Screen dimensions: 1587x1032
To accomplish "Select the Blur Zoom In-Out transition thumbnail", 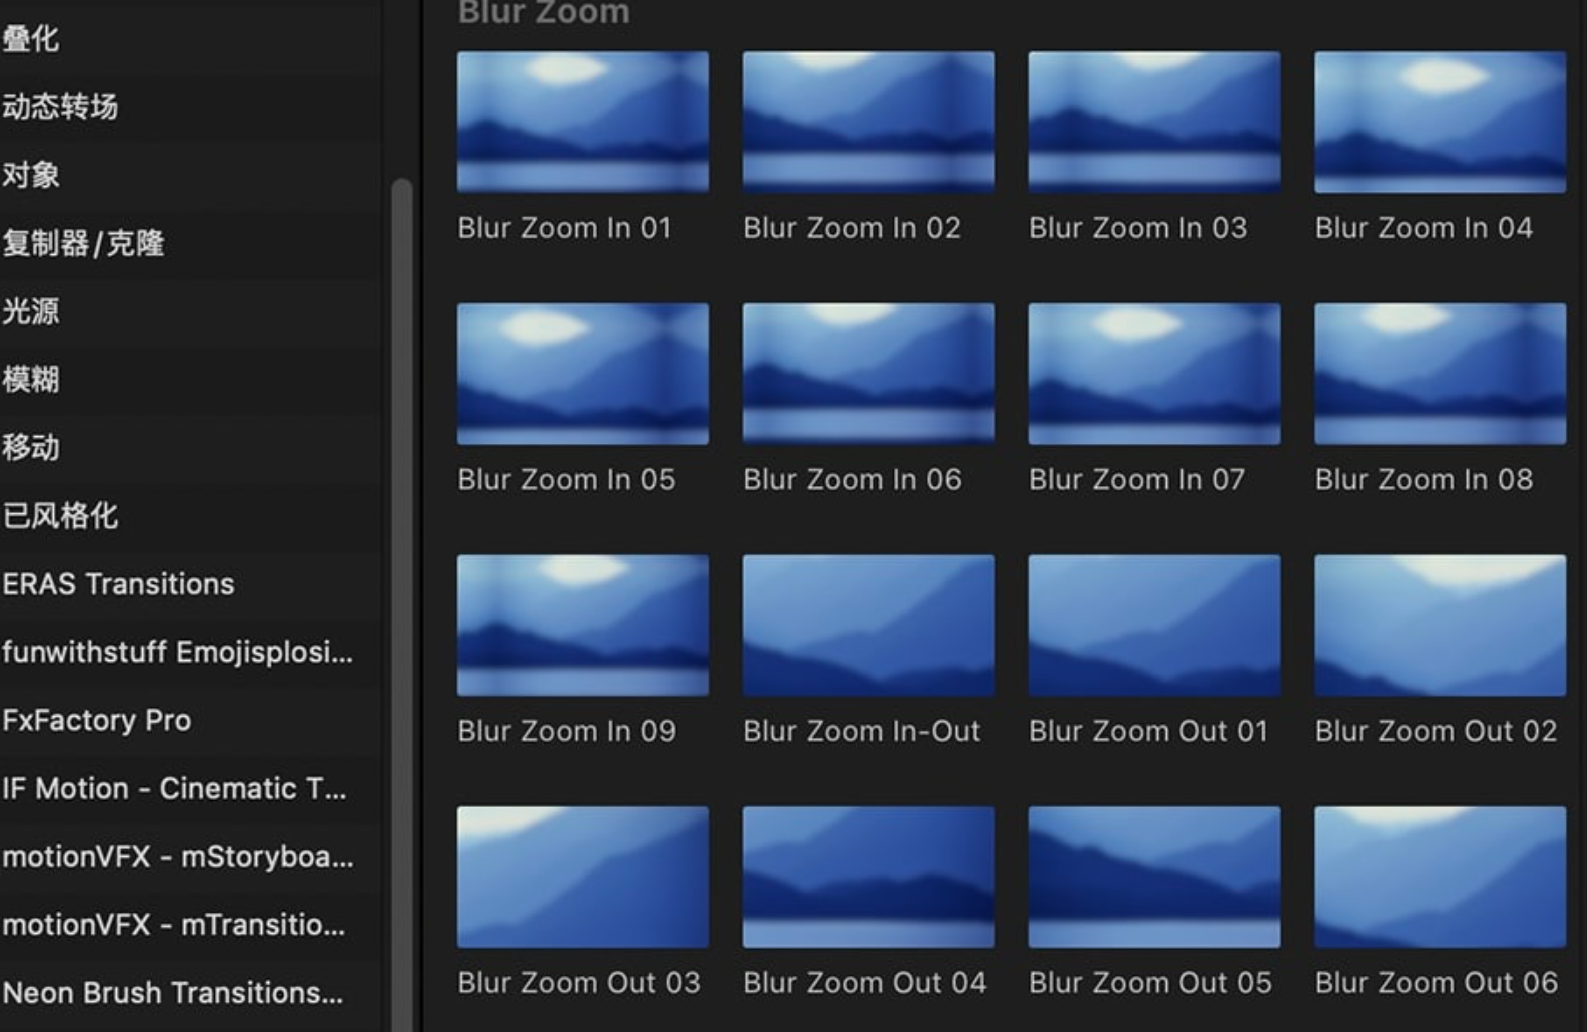I will click(868, 625).
